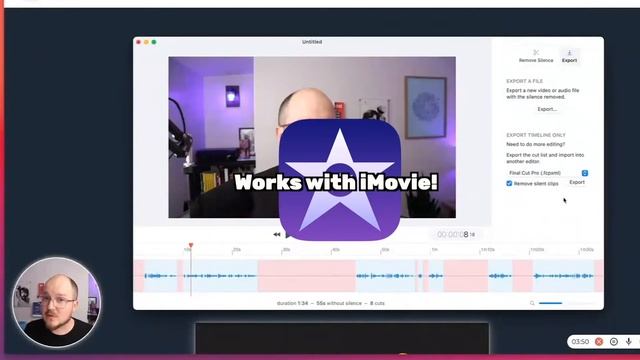This screenshot has height=360, width=640.
Task: Uncheck the Remove silent clips checkbox
Action: [509, 184]
